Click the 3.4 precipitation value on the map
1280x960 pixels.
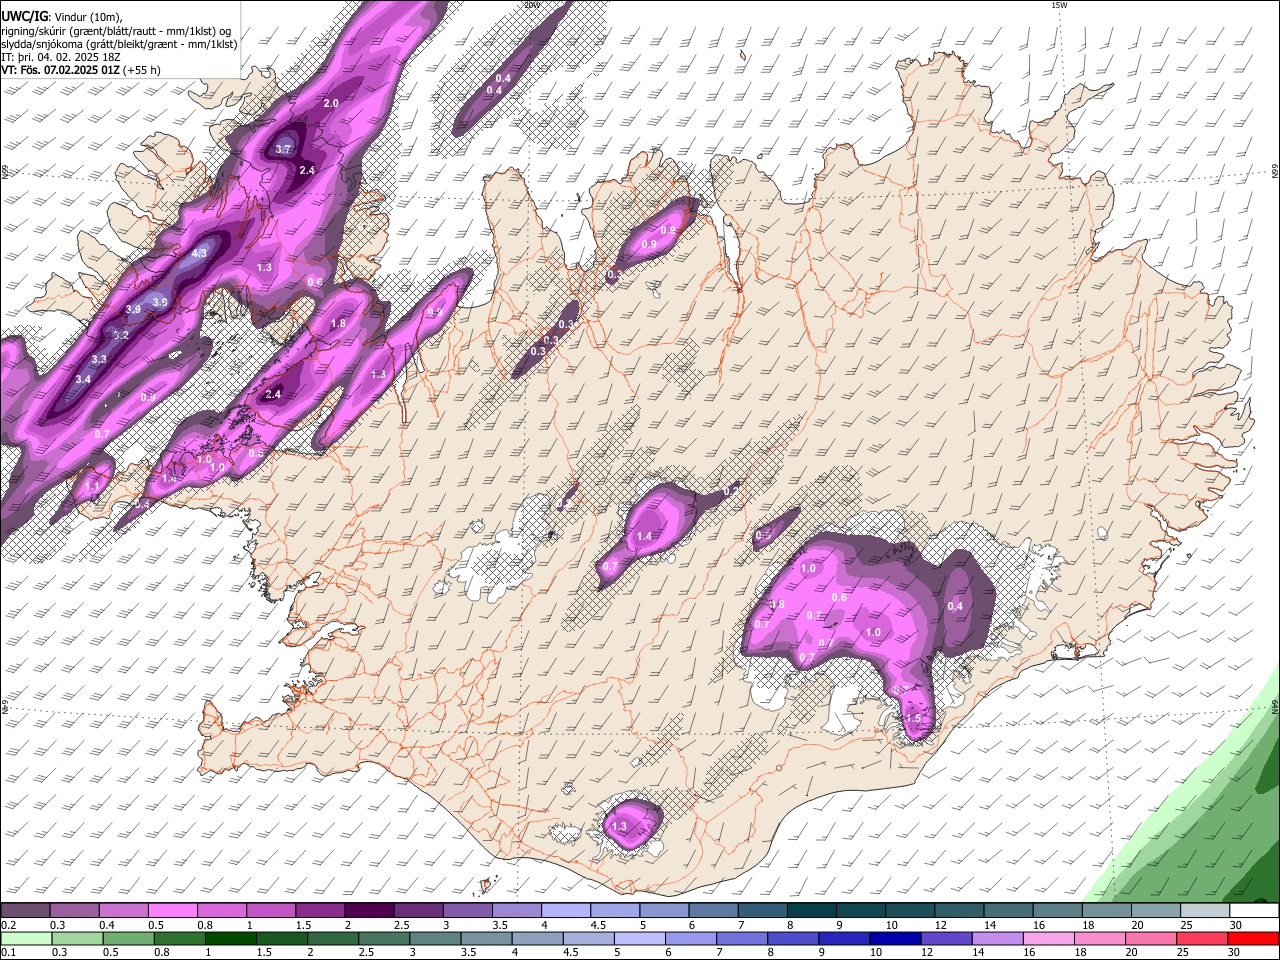coord(83,379)
